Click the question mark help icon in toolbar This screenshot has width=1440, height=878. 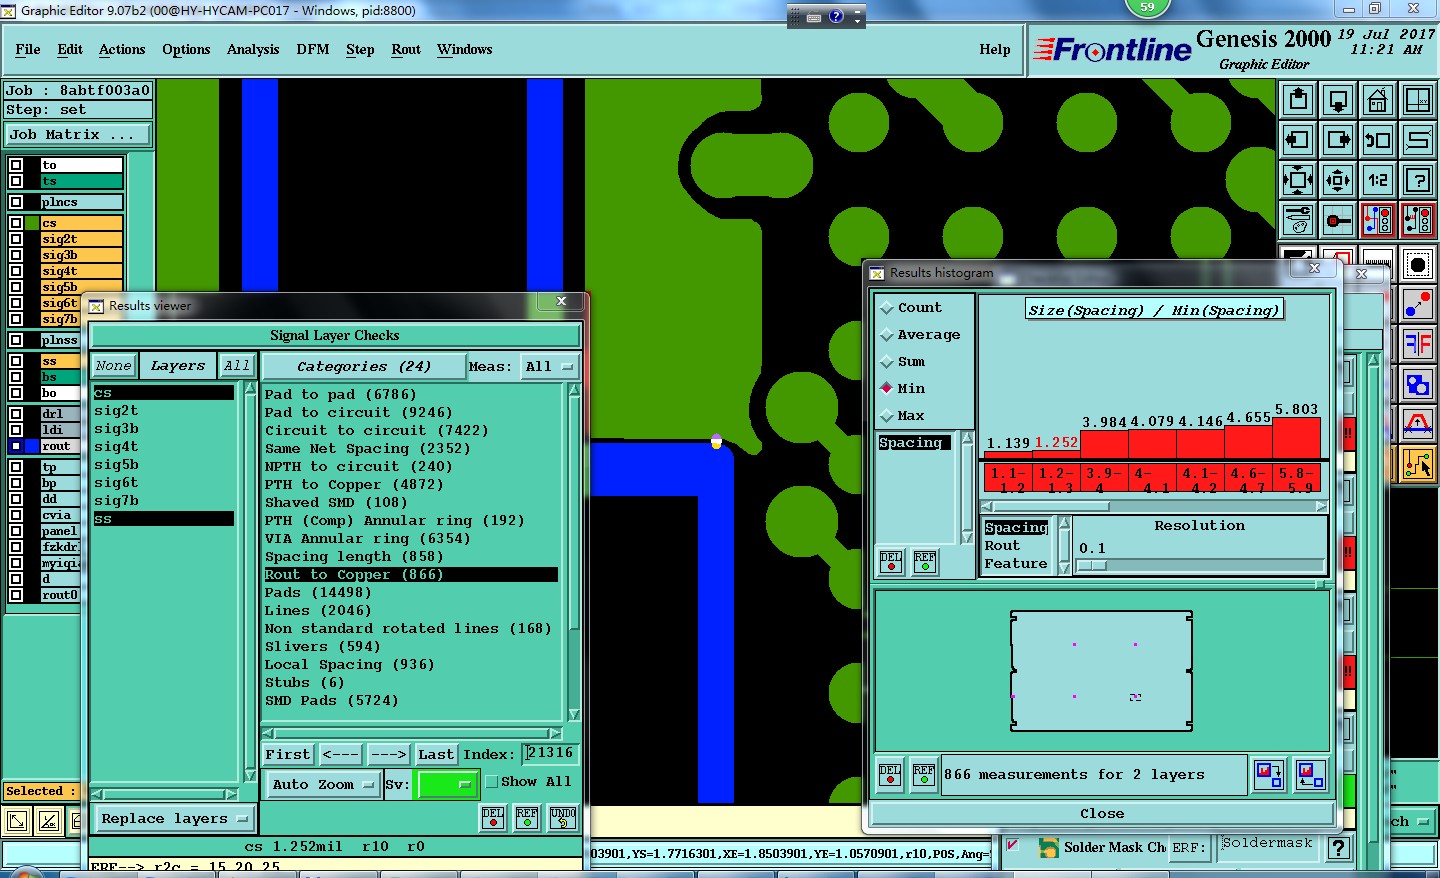(x=1418, y=180)
